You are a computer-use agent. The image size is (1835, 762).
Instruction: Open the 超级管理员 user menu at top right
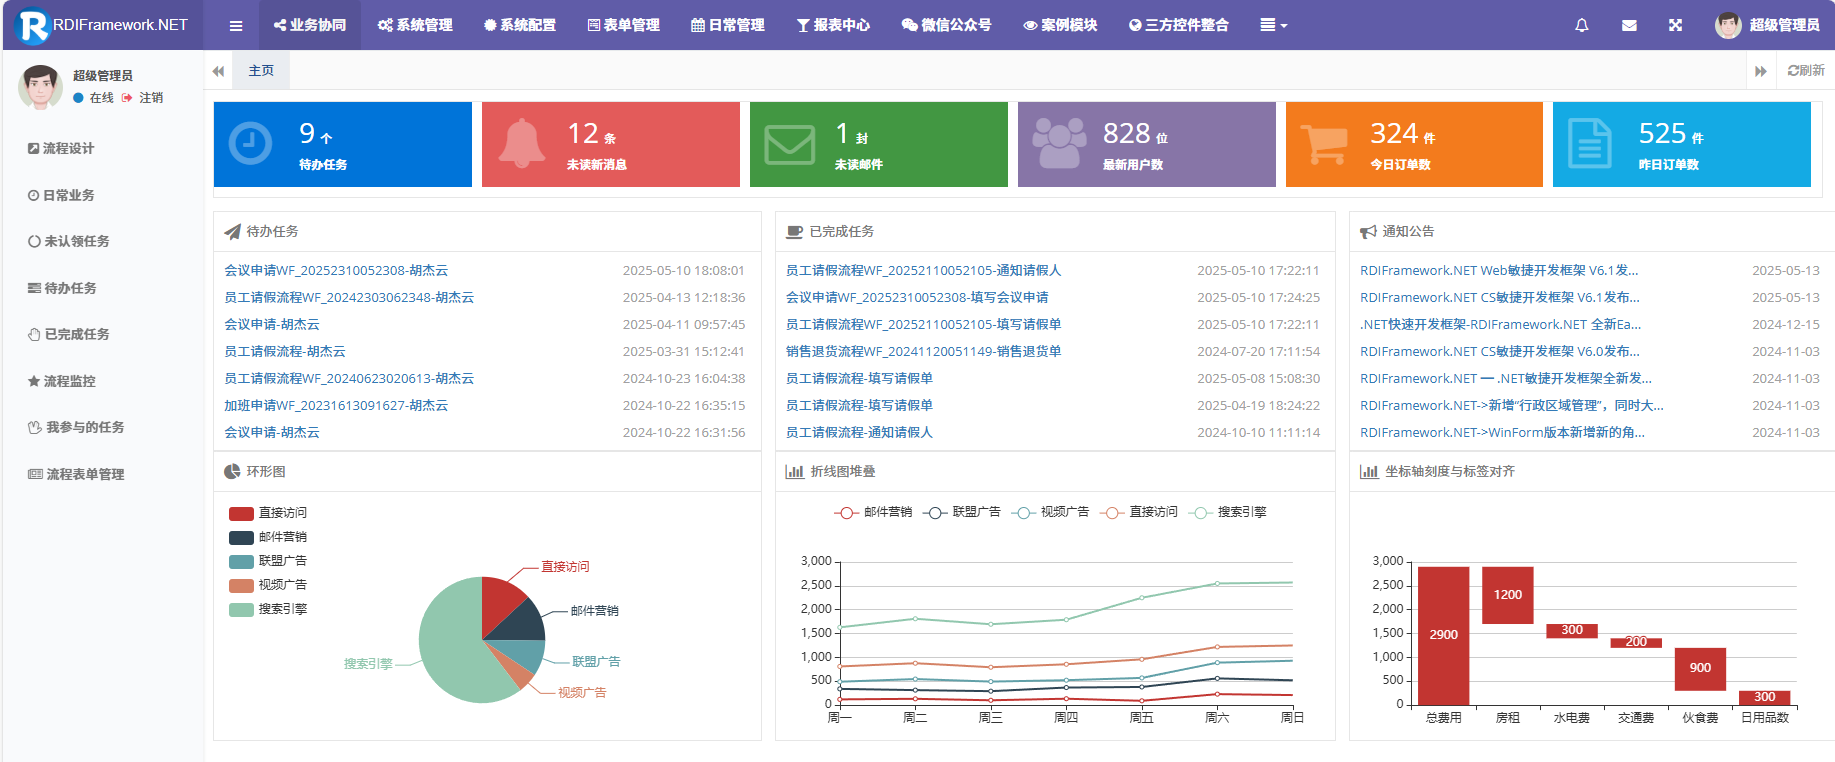point(1768,25)
